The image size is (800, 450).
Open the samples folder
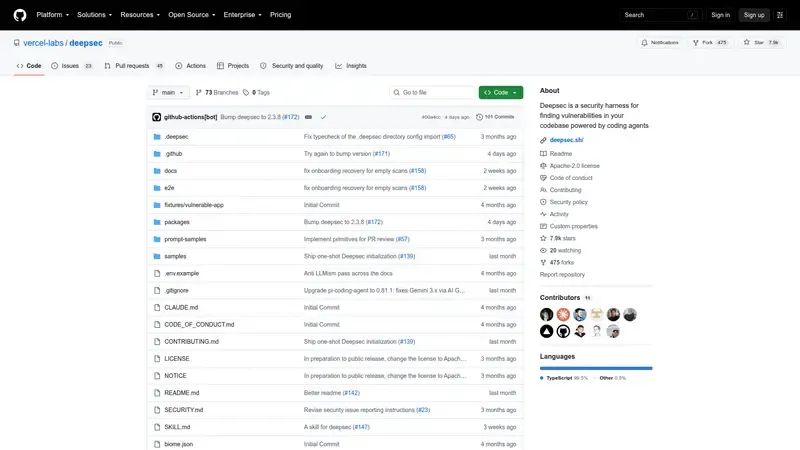175,256
